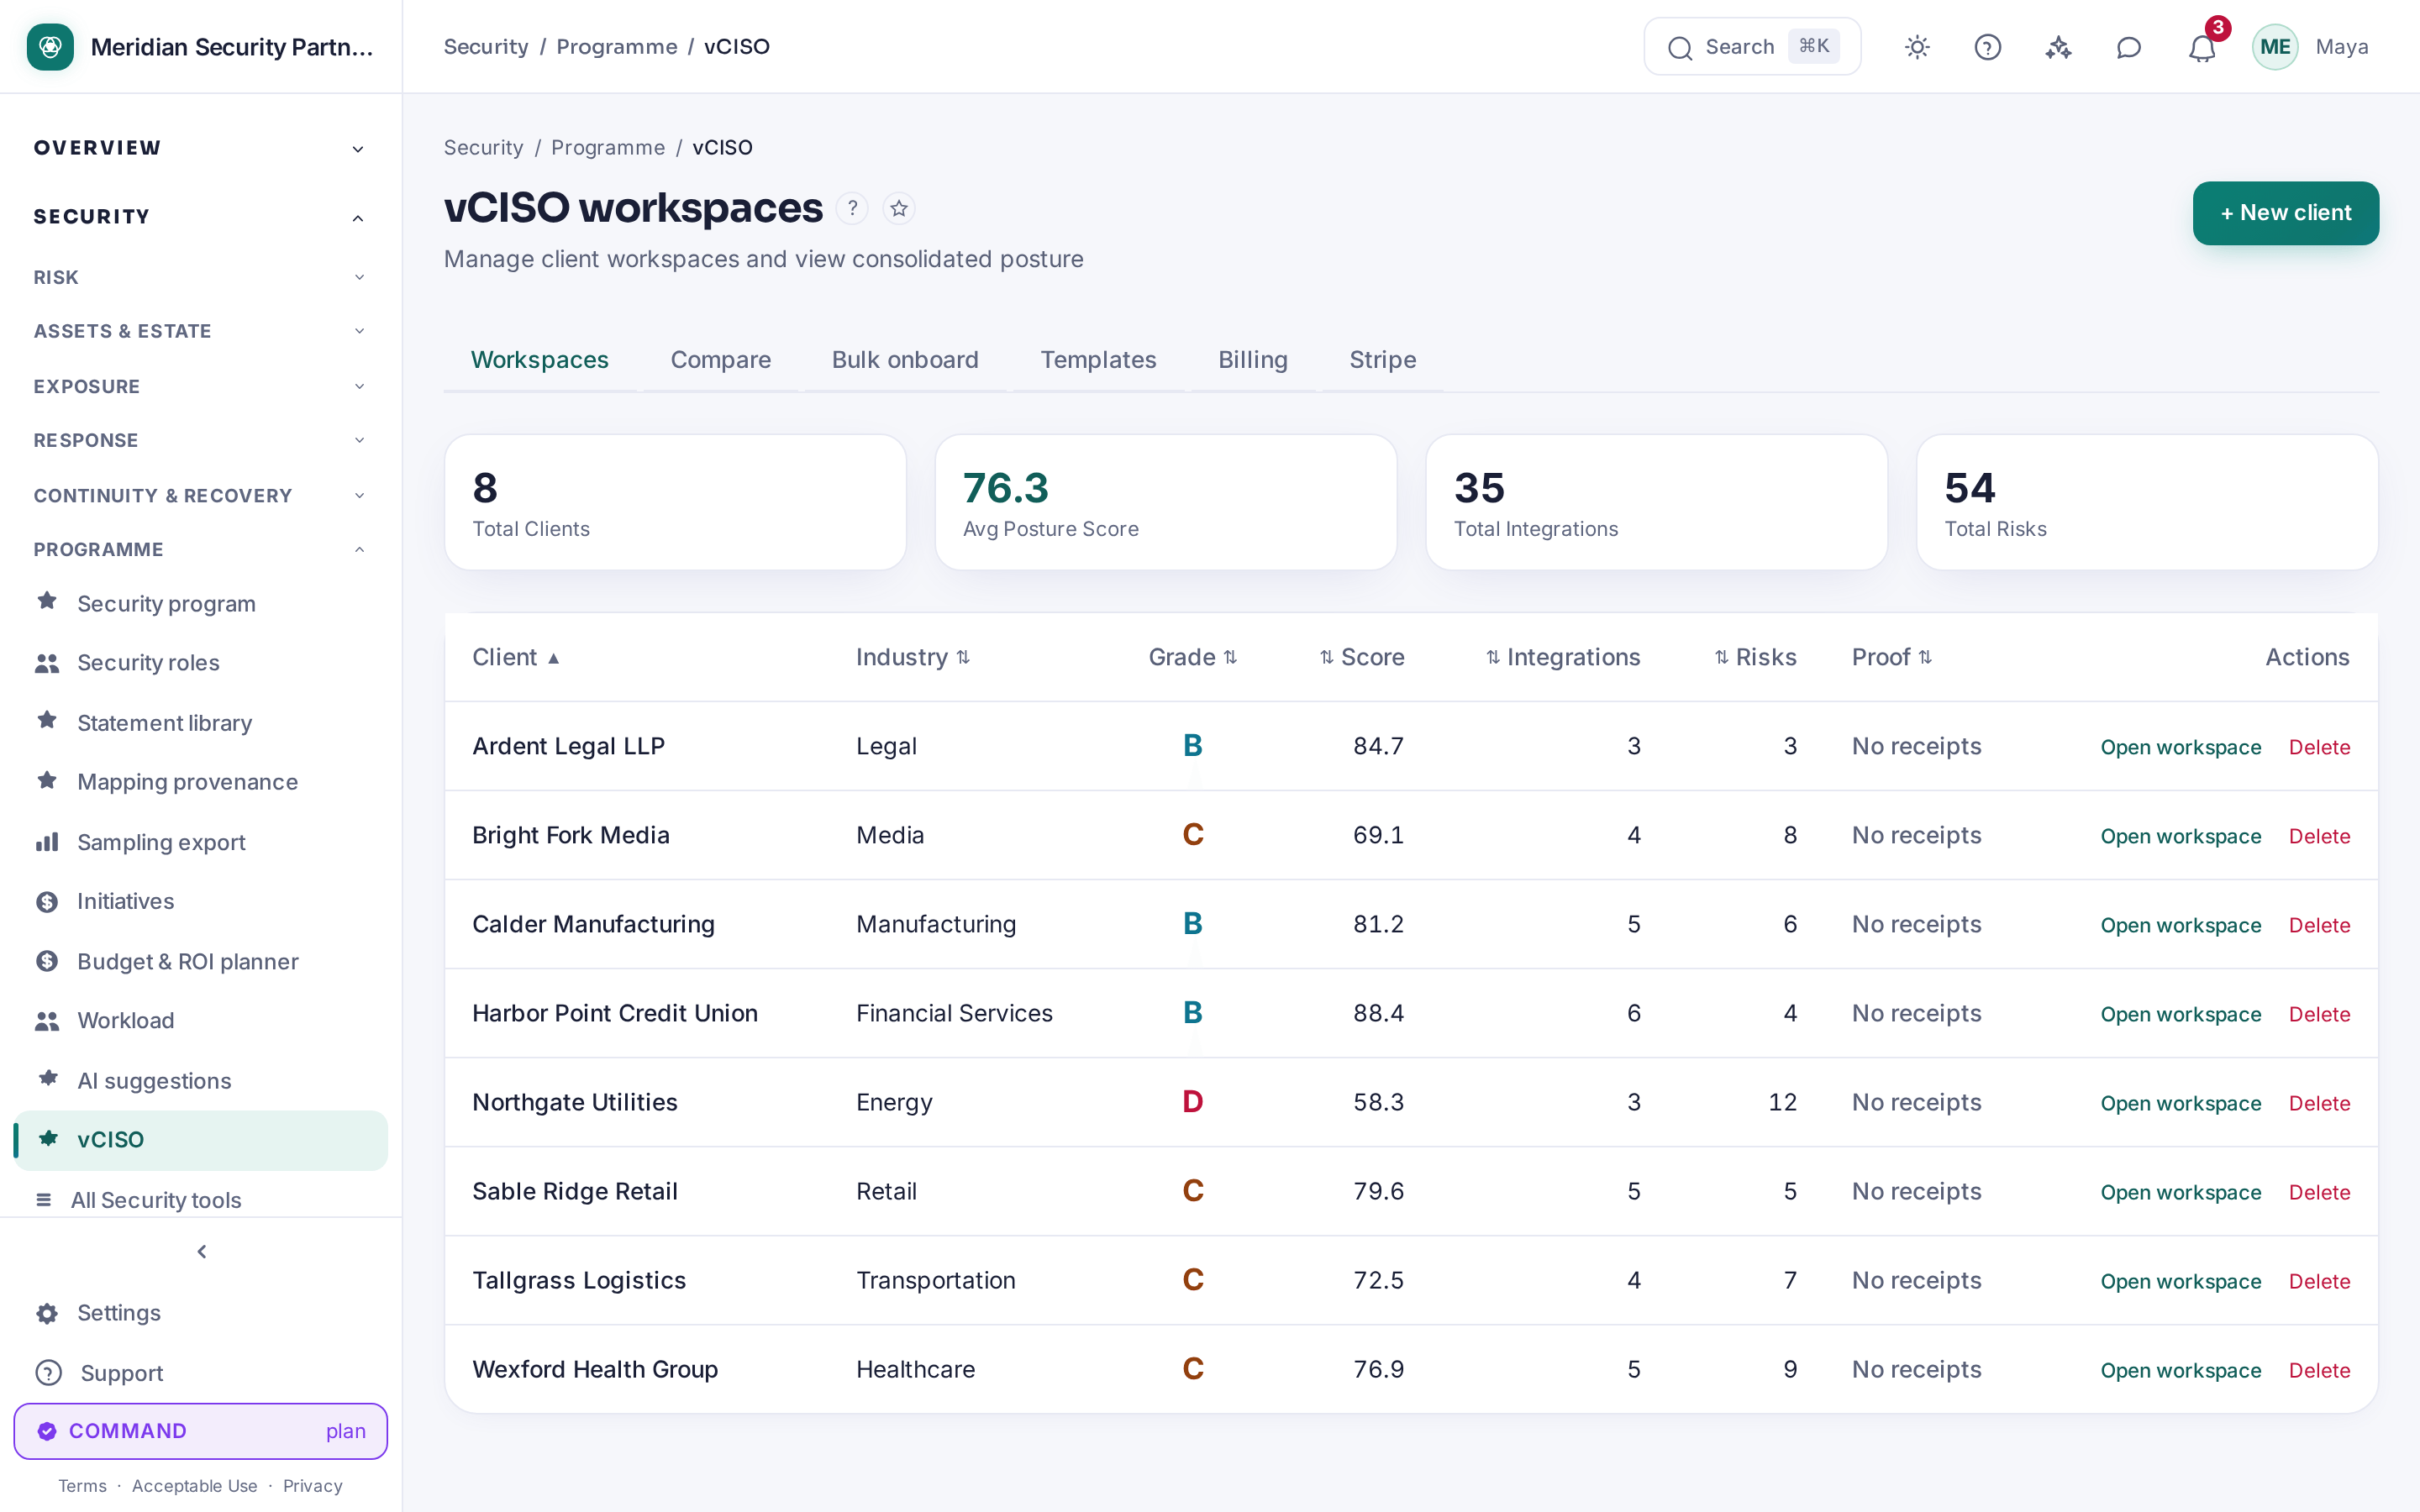The image size is (2420, 1512).
Task: Open workspace for Ardent Legal LLP
Action: tap(2180, 747)
